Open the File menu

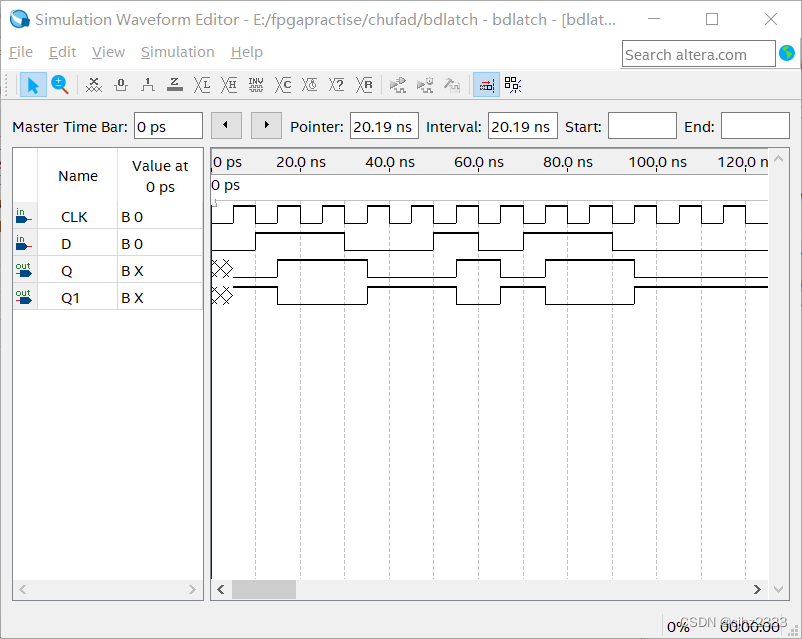click(x=21, y=52)
